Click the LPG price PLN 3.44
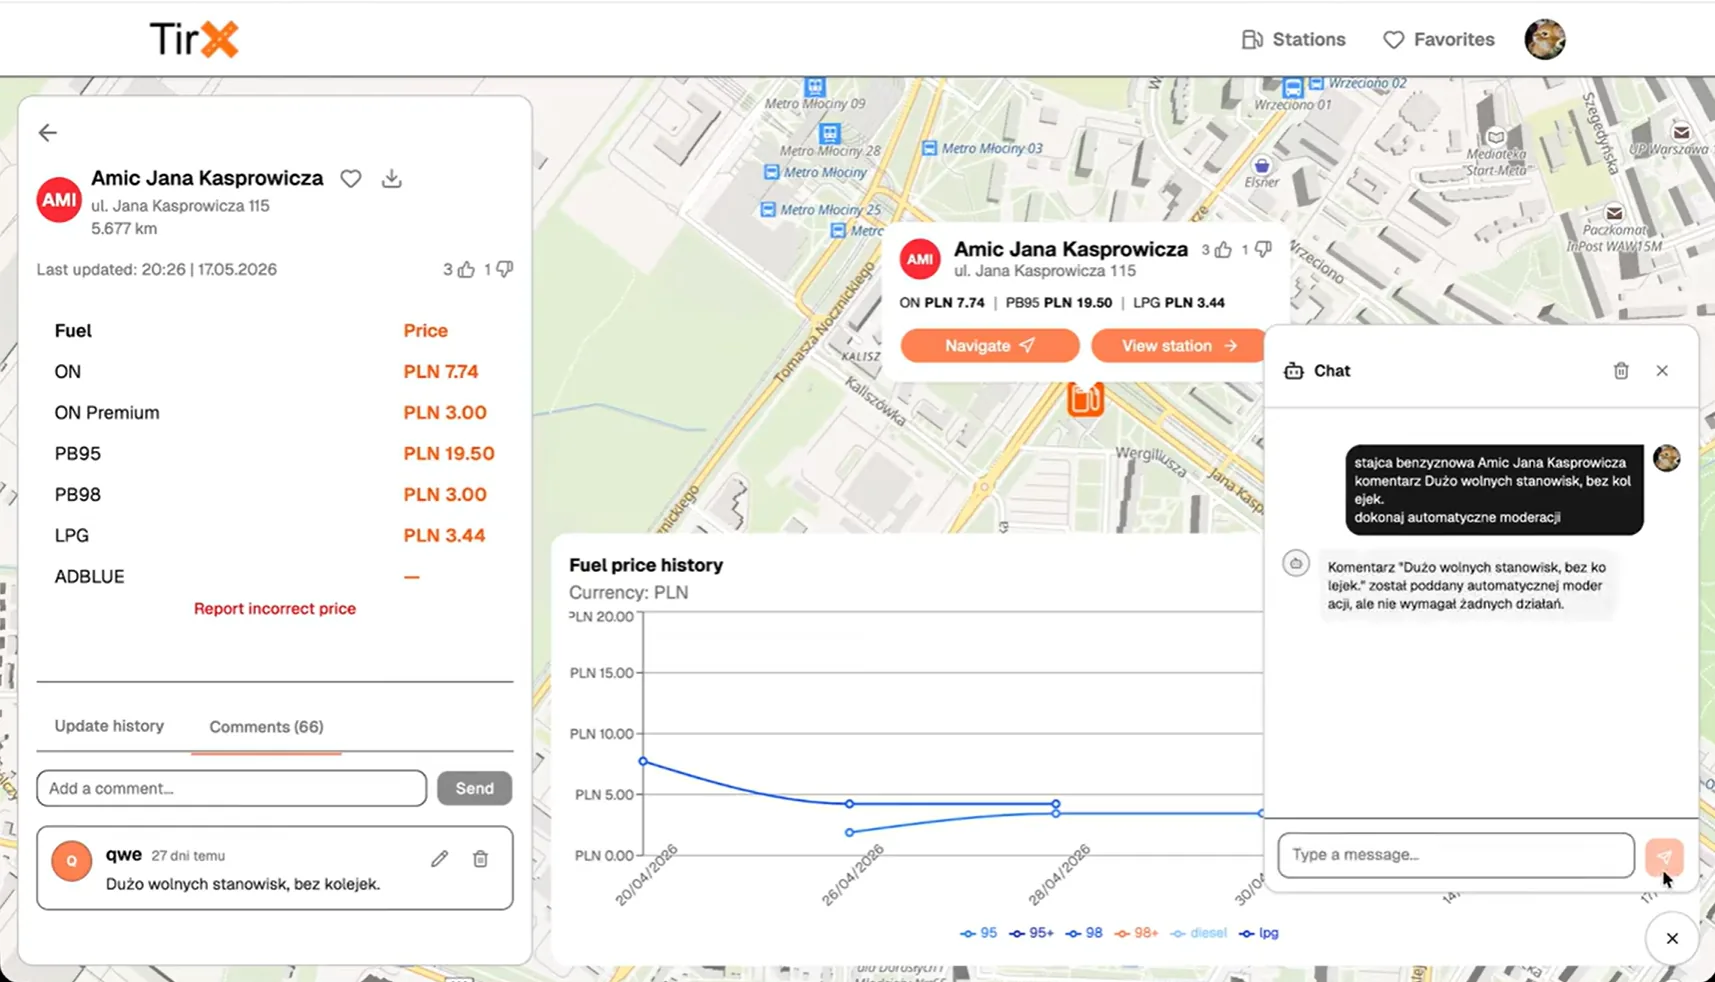1715x982 pixels. [x=444, y=536]
